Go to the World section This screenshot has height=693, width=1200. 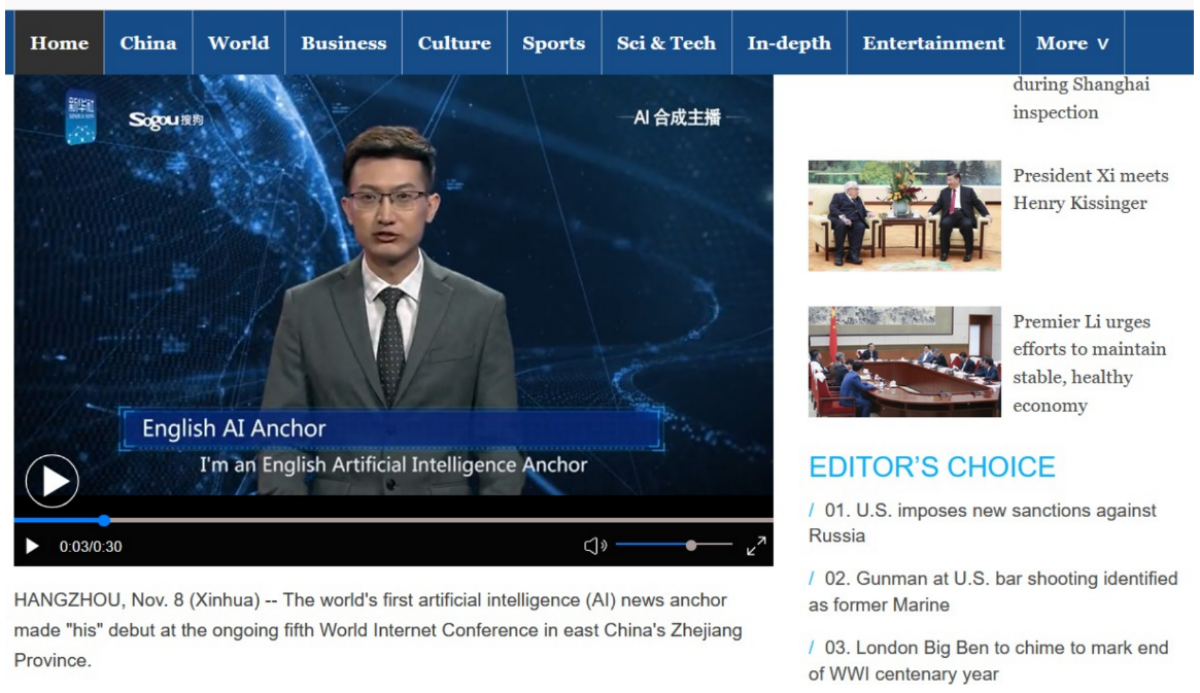(238, 43)
